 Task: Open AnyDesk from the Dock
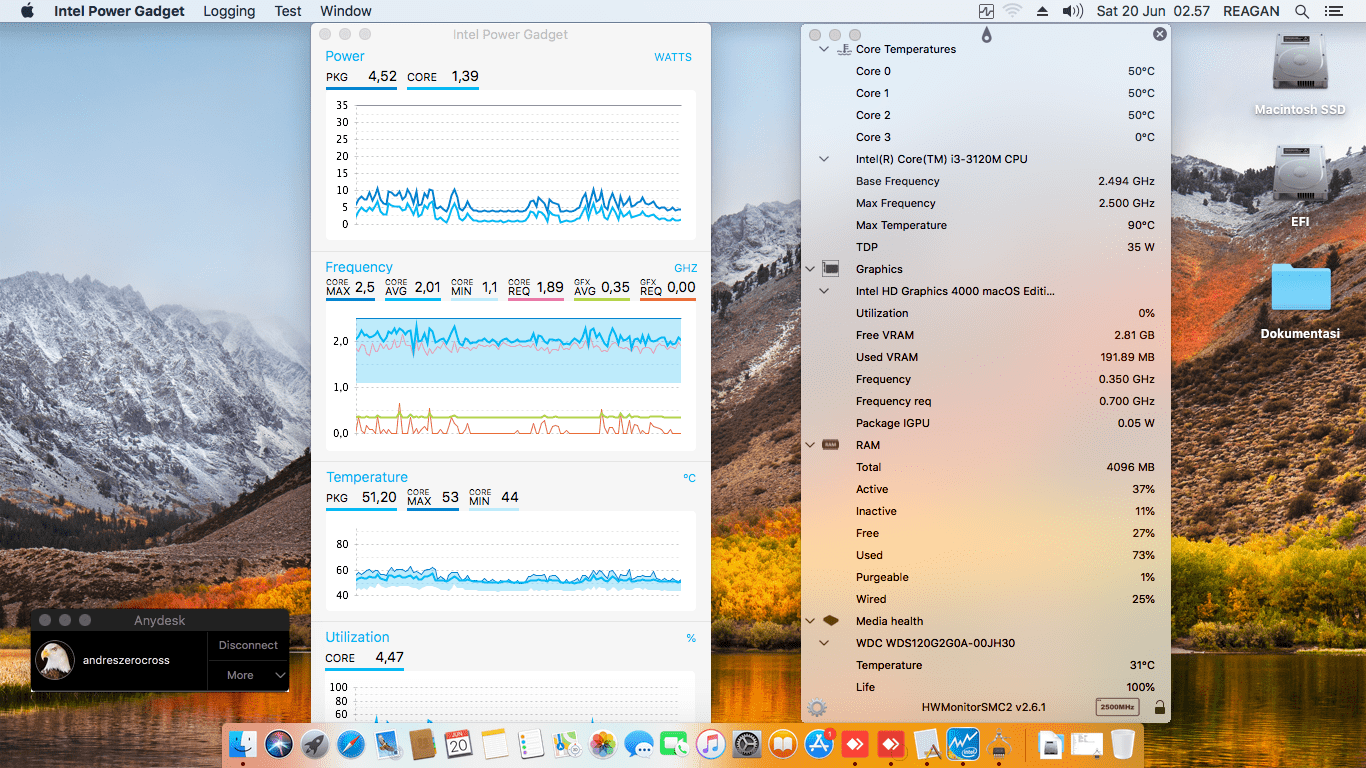[856, 745]
